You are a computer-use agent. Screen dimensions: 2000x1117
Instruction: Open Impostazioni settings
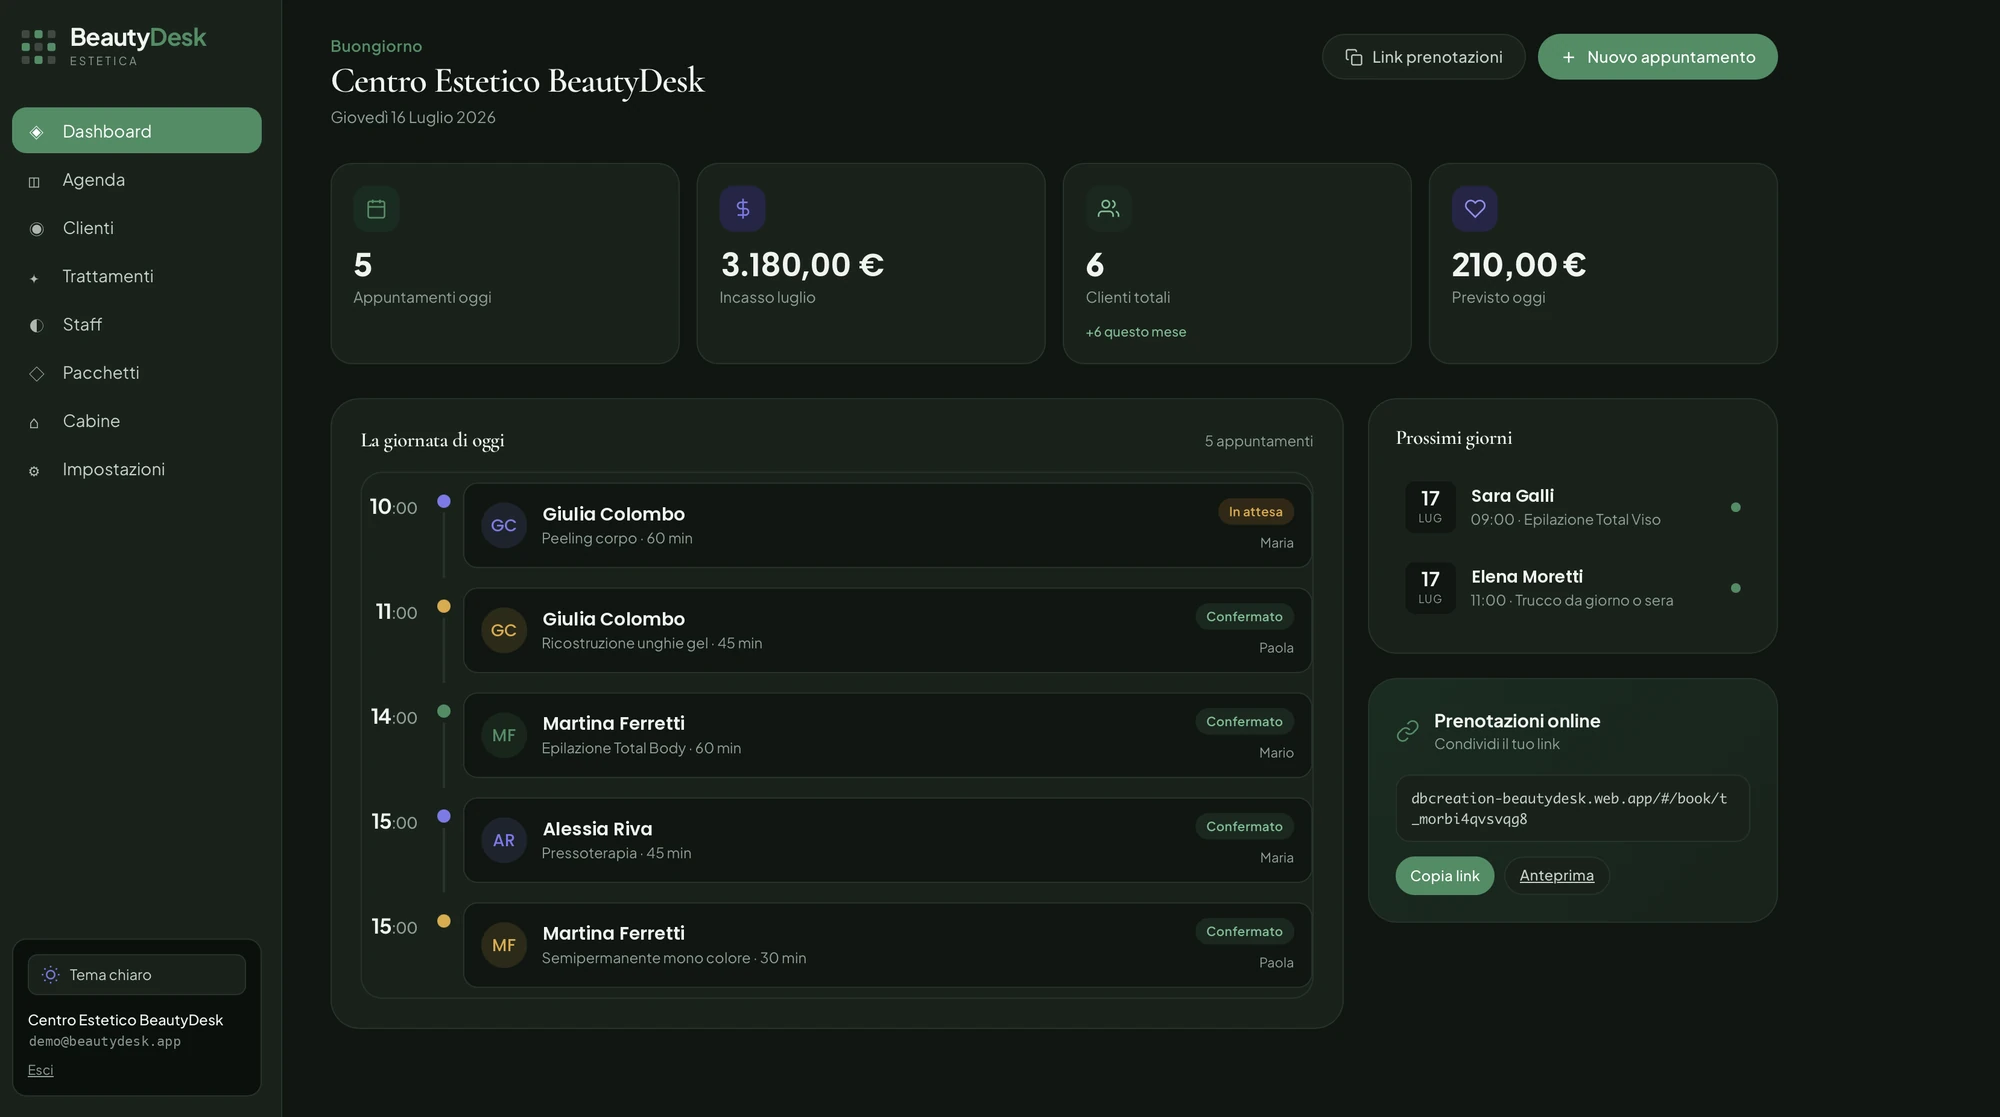137,469
